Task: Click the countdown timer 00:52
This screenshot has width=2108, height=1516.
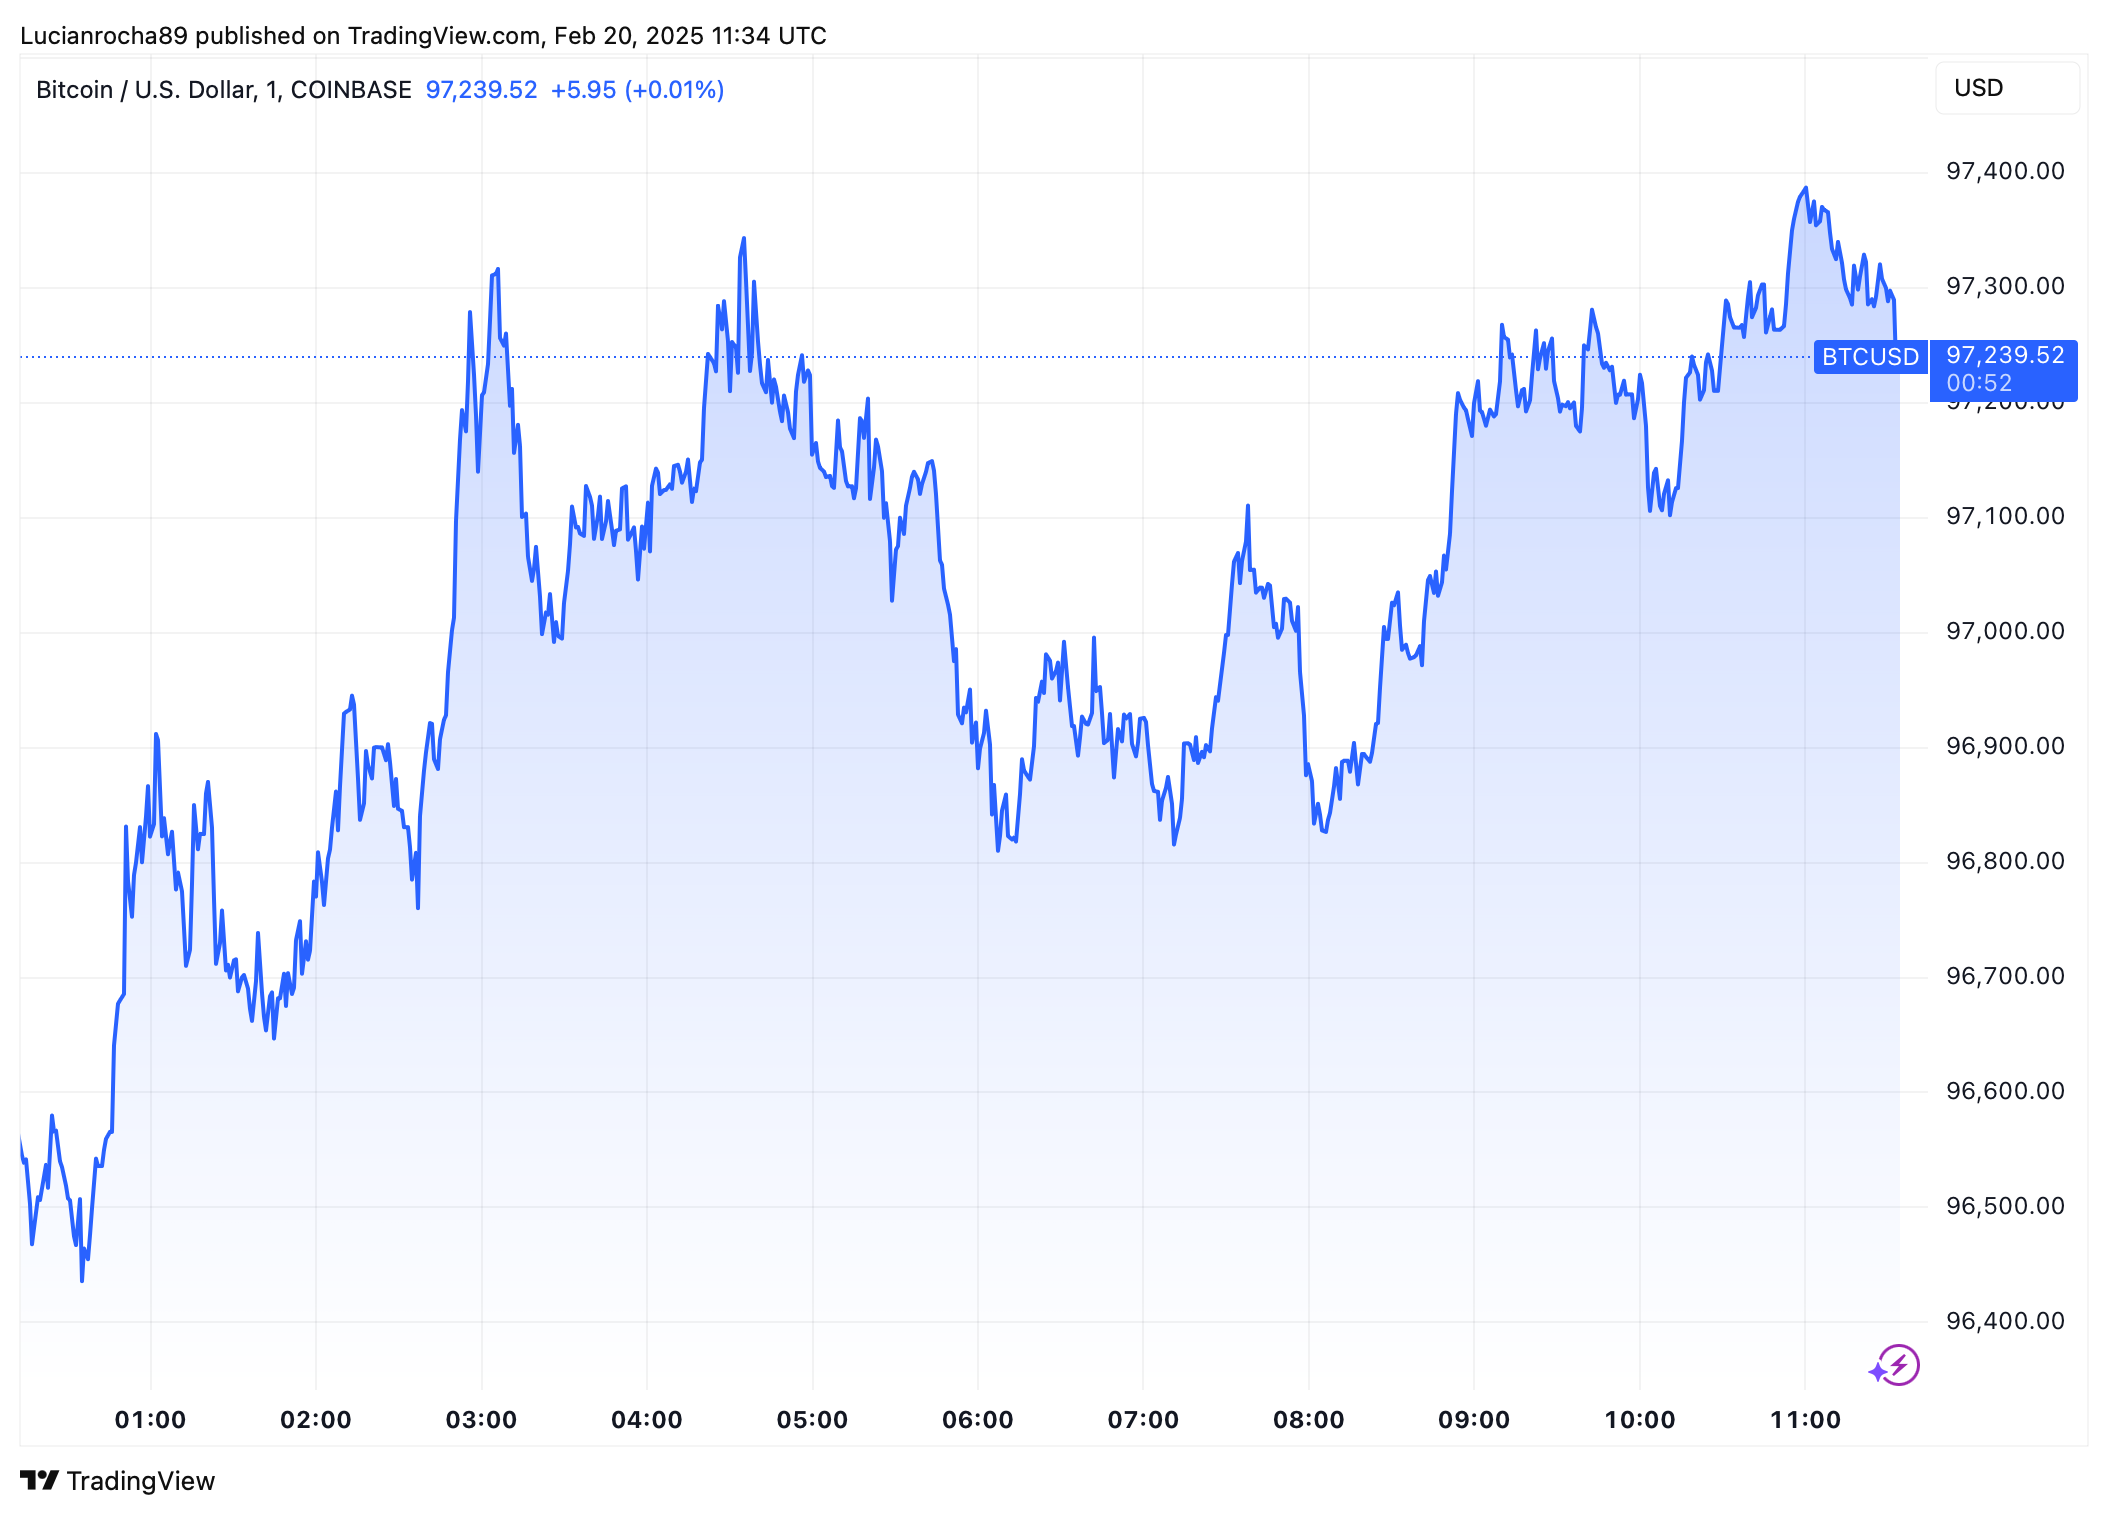Action: [x=1979, y=383]
